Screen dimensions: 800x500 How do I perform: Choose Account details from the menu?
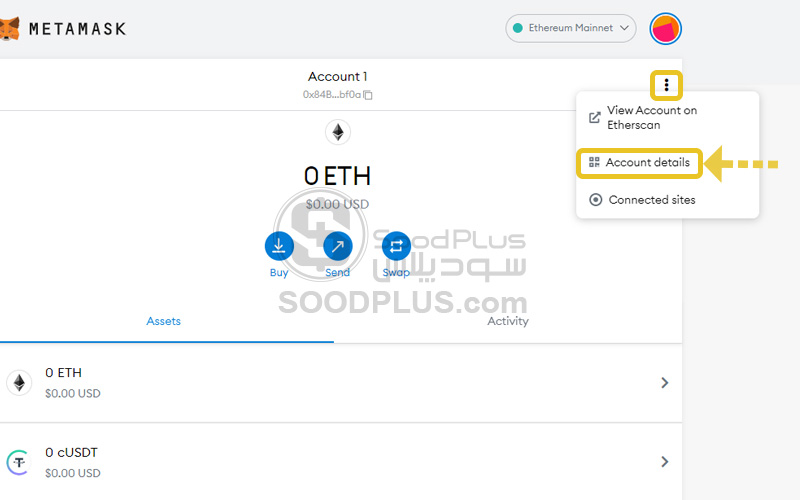tap(640, 163)
